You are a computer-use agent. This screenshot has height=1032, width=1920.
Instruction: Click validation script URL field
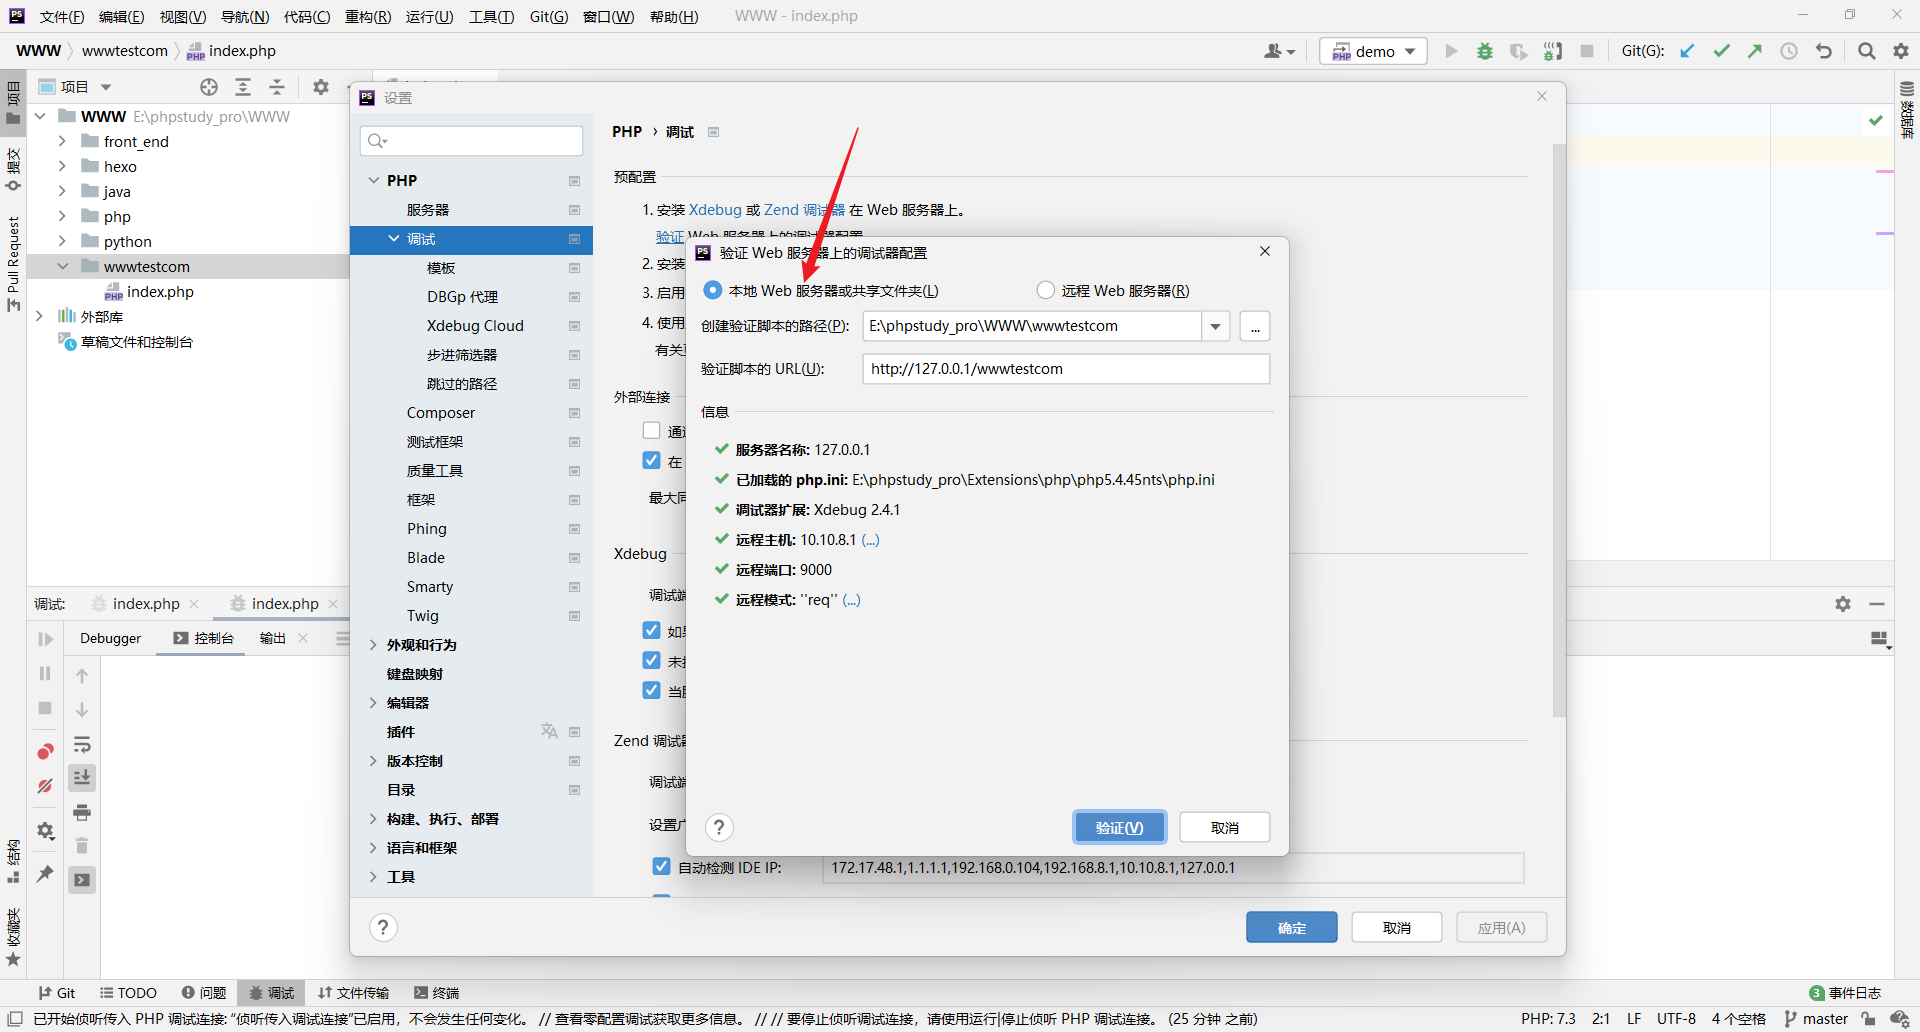coord(1066,369)
